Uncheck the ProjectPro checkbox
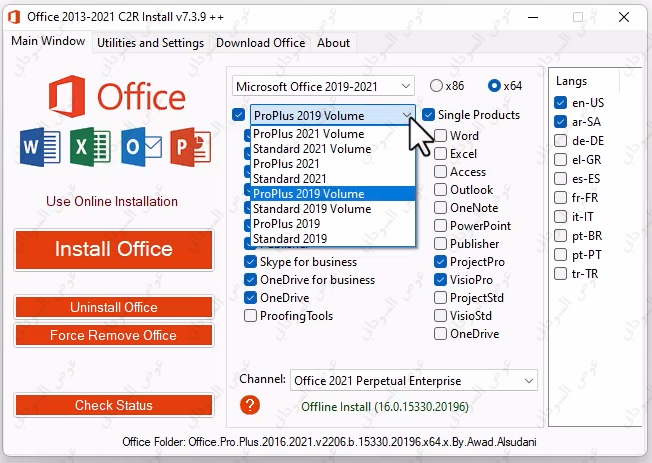This screenshot has width=652, height=463. coord(440,262)
